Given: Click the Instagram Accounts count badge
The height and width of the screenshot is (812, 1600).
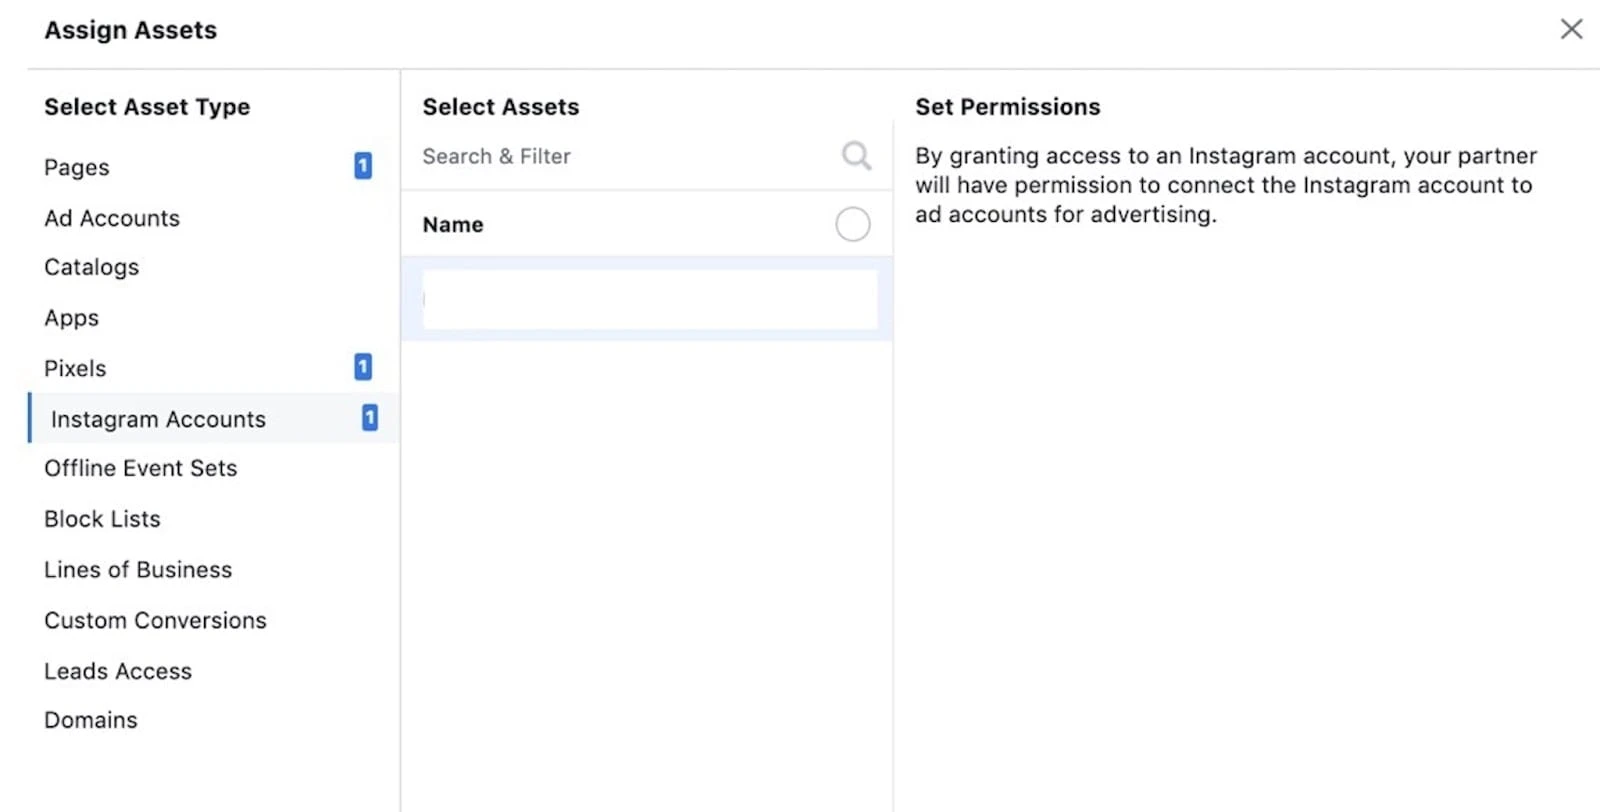Looking at the screenshot, I should pyautogui.click(x=370, y=418).
